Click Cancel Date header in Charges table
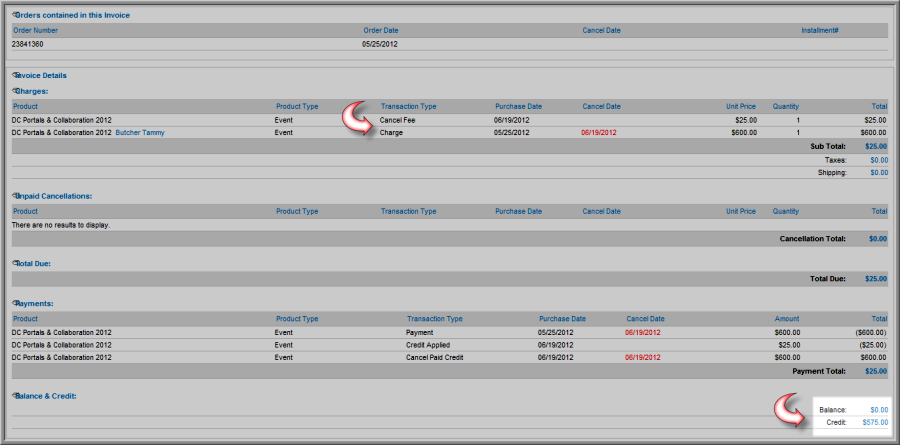Viewport: 900px width, 445px height. pyautogui.click(x=601, y=106)
